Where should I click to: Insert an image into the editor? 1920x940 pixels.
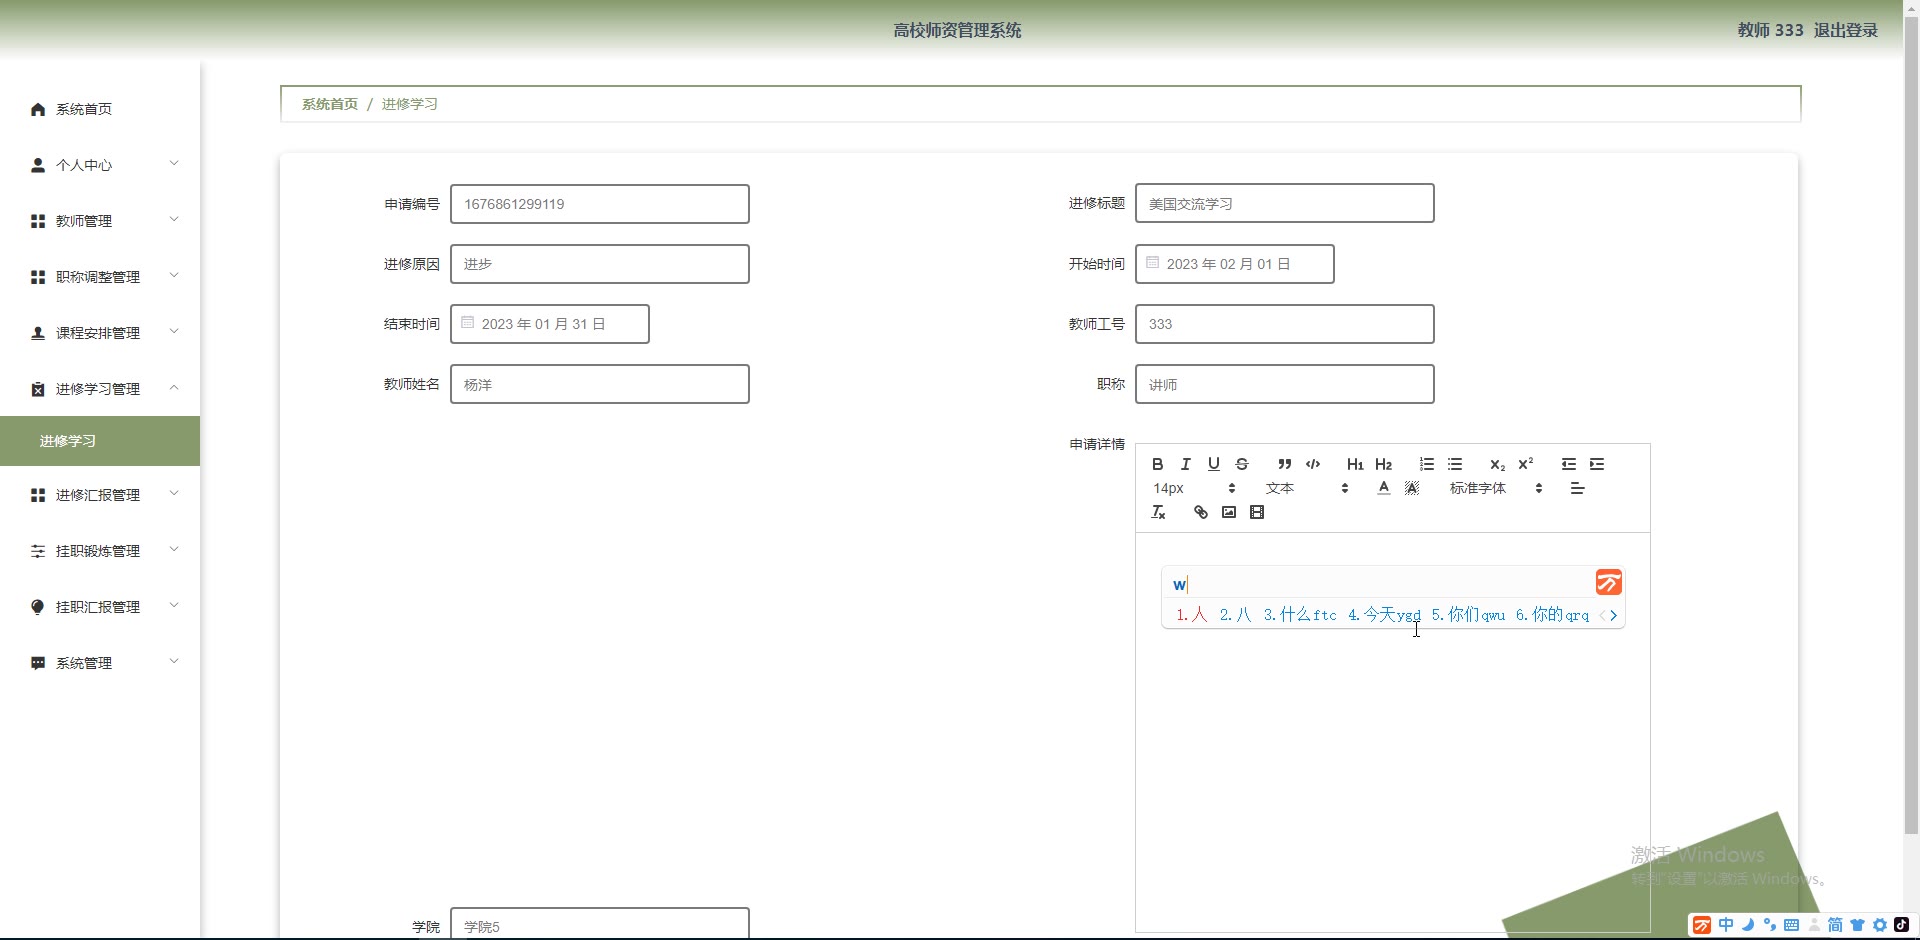click(x=1229, y=512)
